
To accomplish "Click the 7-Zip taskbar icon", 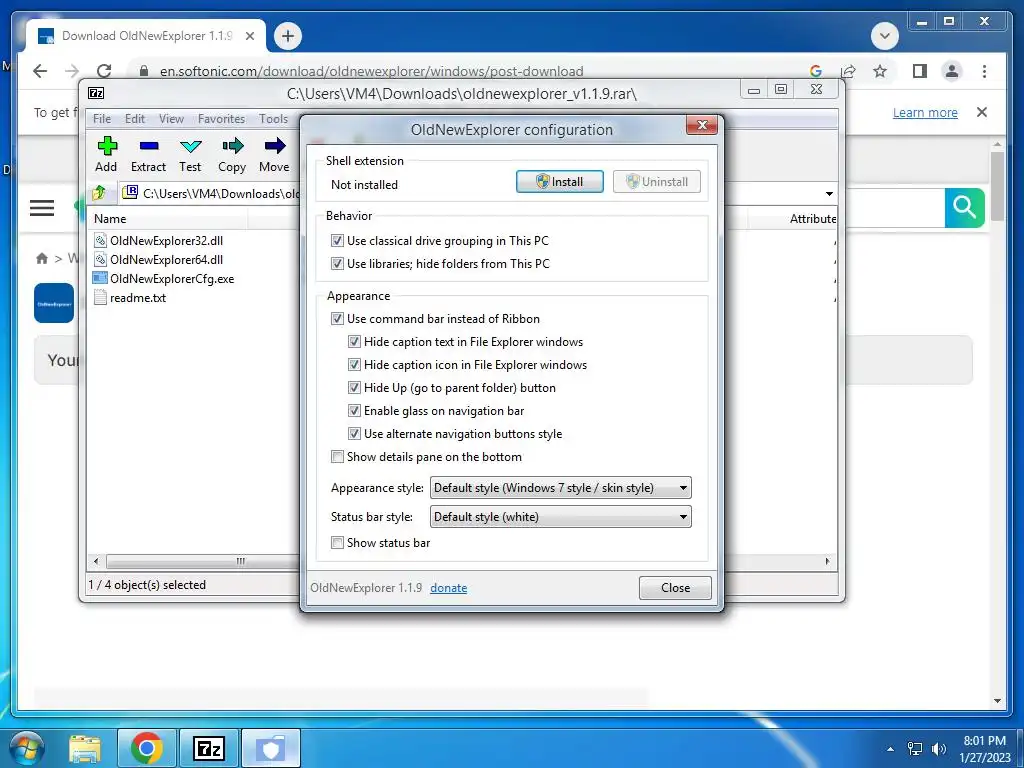I will pyautogui.click(x=209, y=748).
